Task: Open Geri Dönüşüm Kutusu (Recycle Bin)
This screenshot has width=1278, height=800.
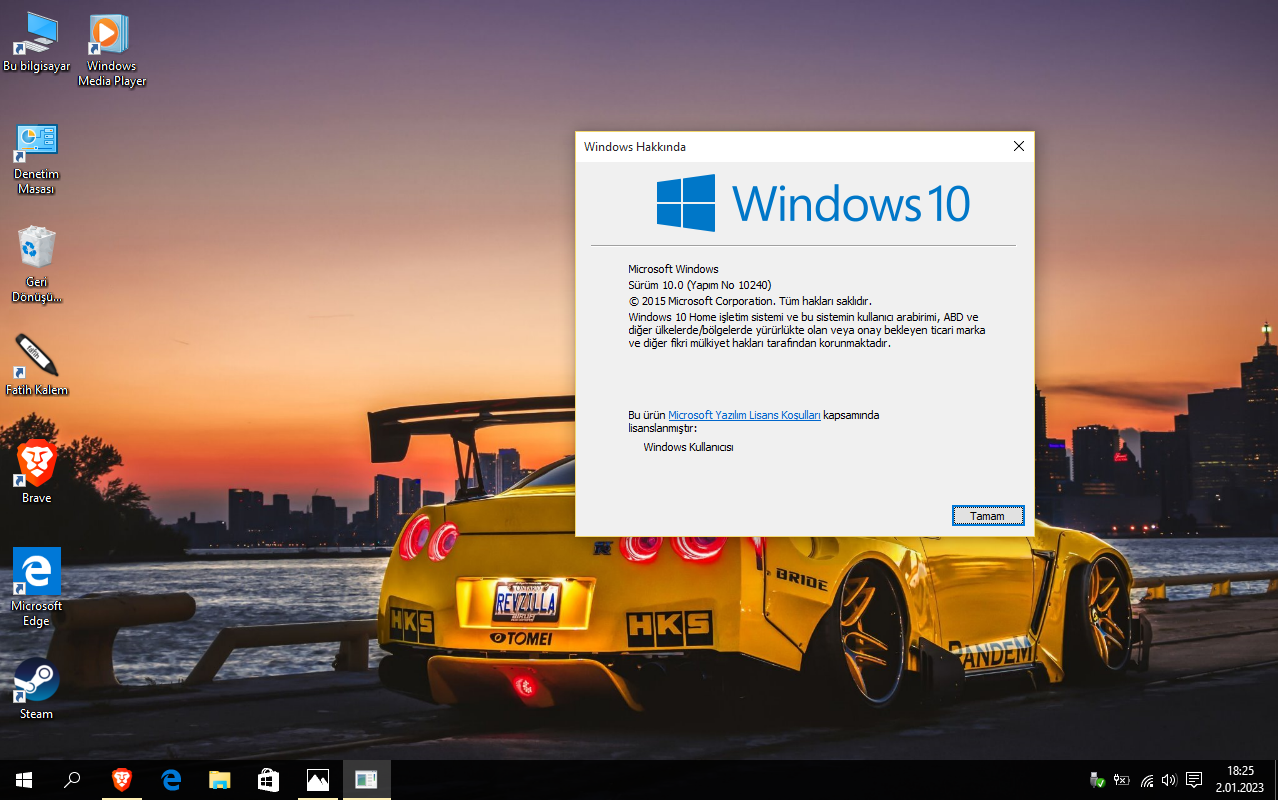Action: [x=36, y=245]
